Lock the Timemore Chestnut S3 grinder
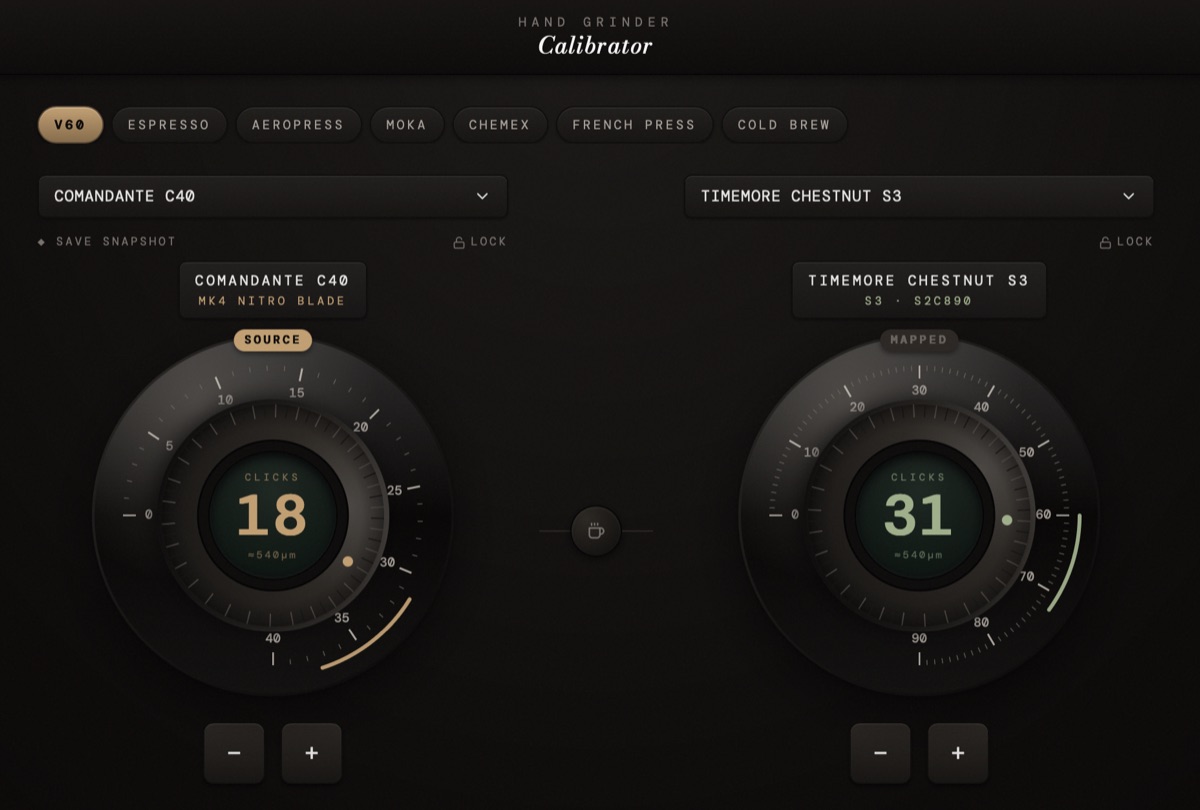This screenshot has width=1200, height=810. (x=1126, y=241)
